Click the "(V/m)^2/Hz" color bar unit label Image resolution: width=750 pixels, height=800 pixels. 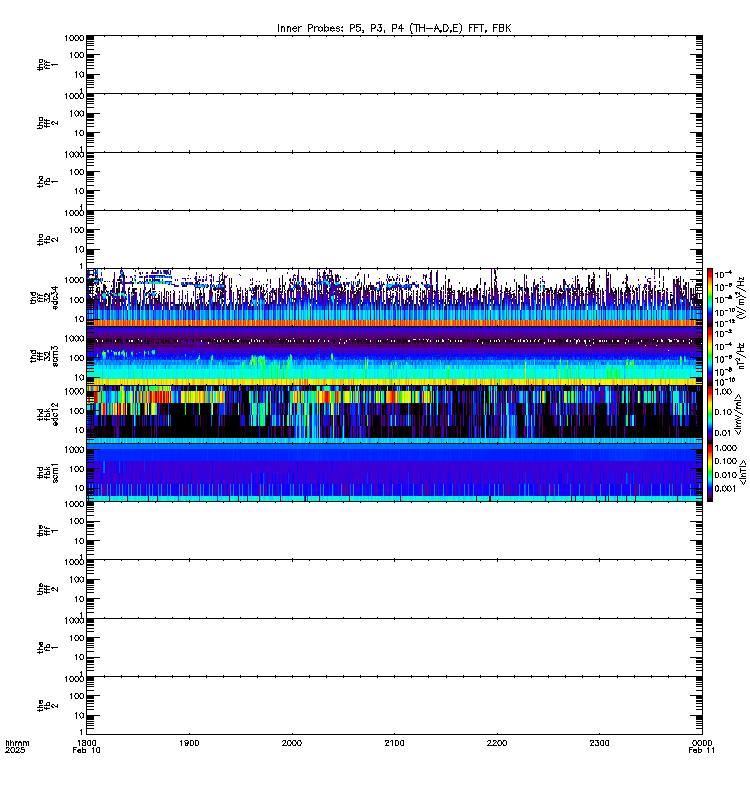click(x=742, y=298)
